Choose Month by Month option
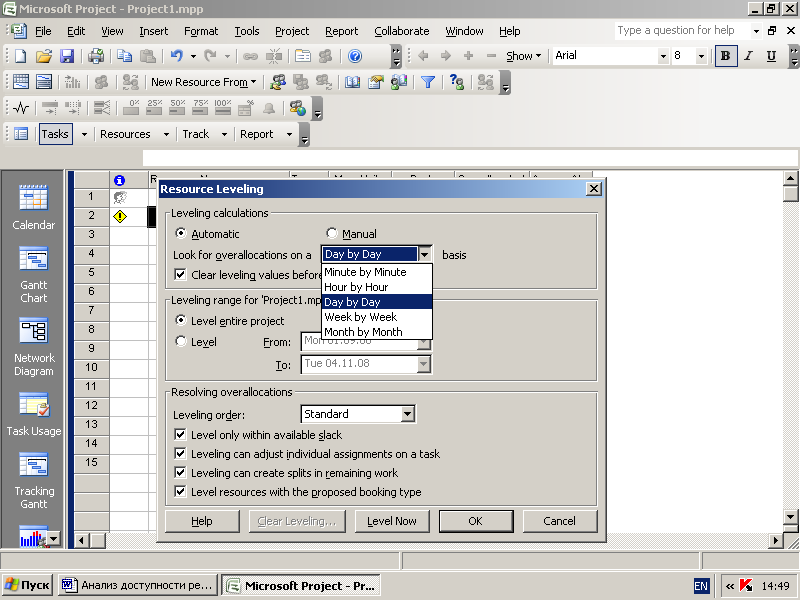Viewport: 800px width, 600px height. [377, 332]
